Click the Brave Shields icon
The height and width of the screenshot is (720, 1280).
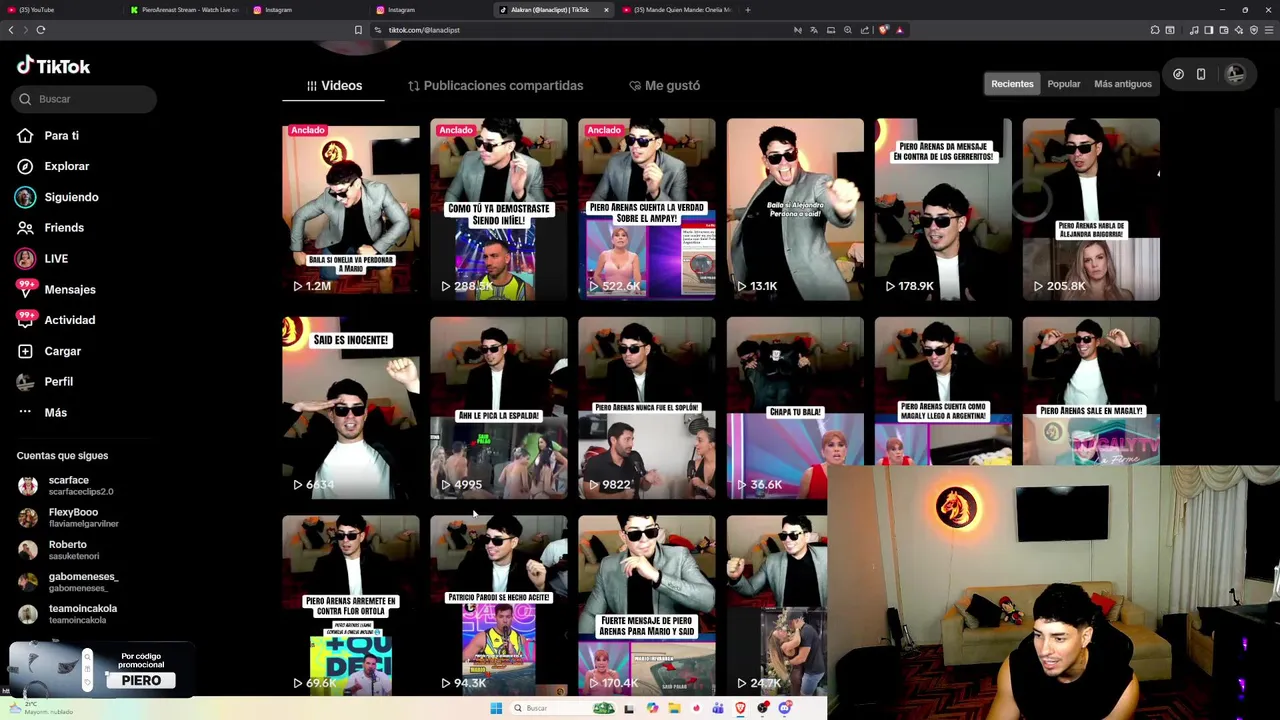(883, 30)
